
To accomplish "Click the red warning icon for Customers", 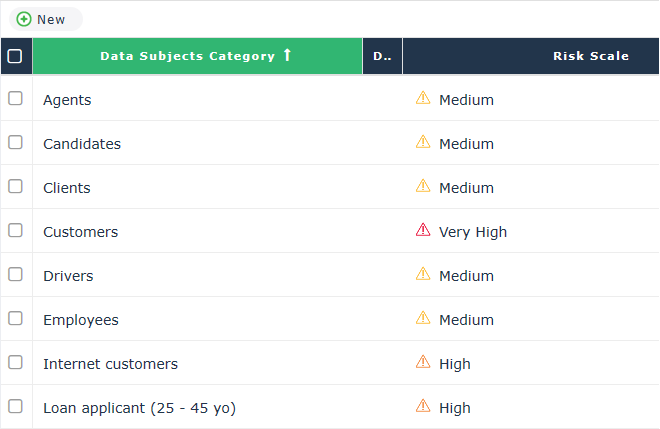I will 423,231.
